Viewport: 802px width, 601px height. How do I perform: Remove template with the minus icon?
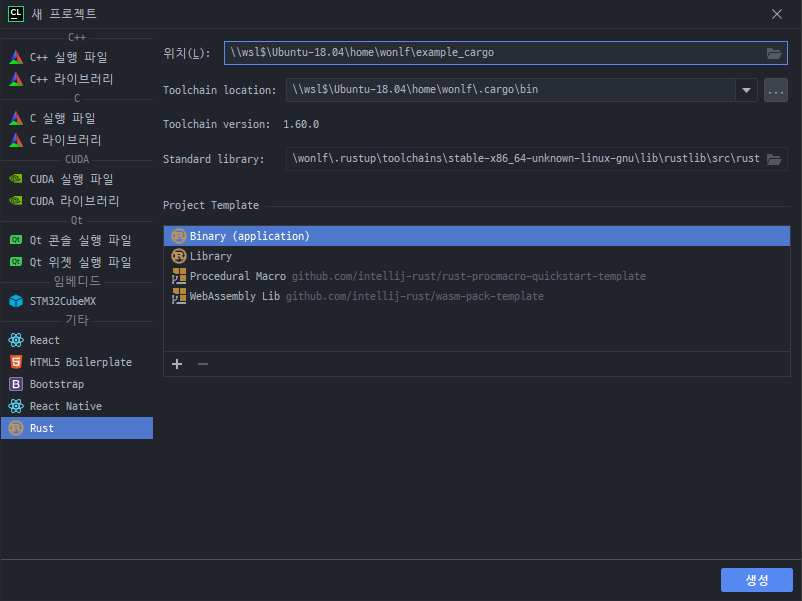[203, 364]
